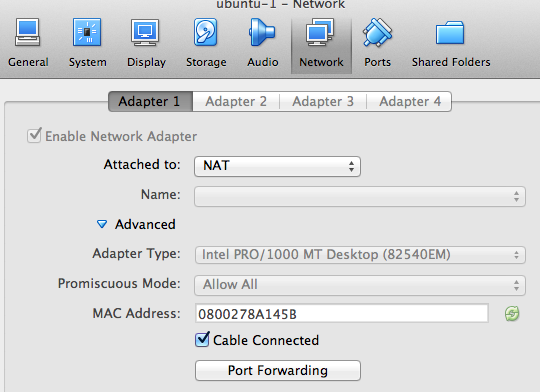Click the Attached to label
The image size is (540, 392).
(142, 165)
